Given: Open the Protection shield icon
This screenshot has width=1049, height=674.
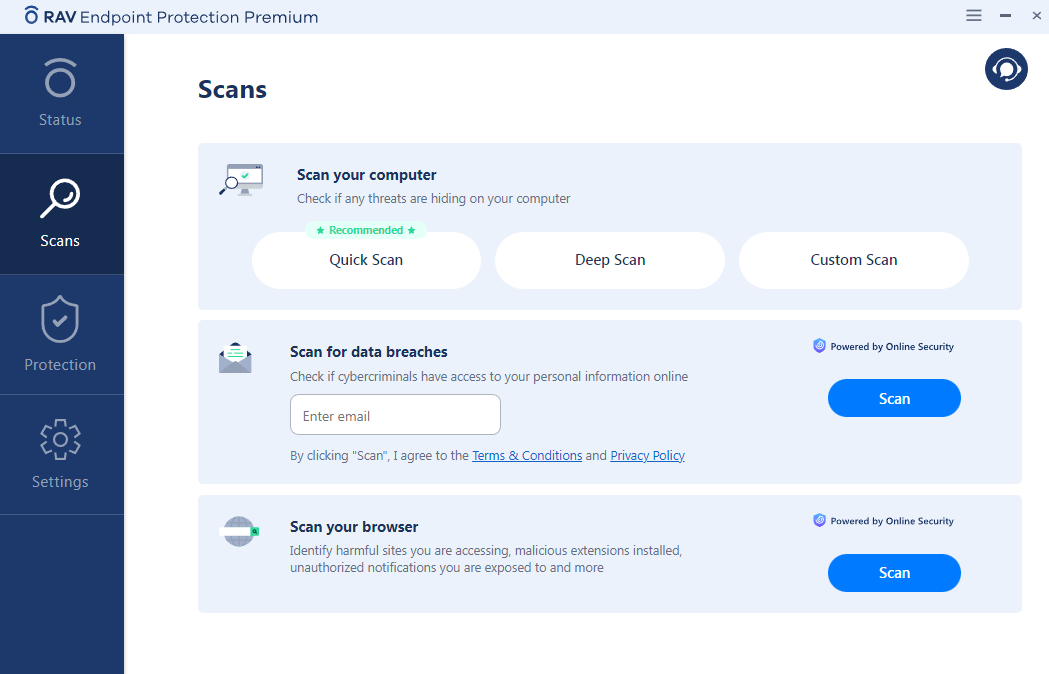Looking at the screenshot, I should pos(60,321).
